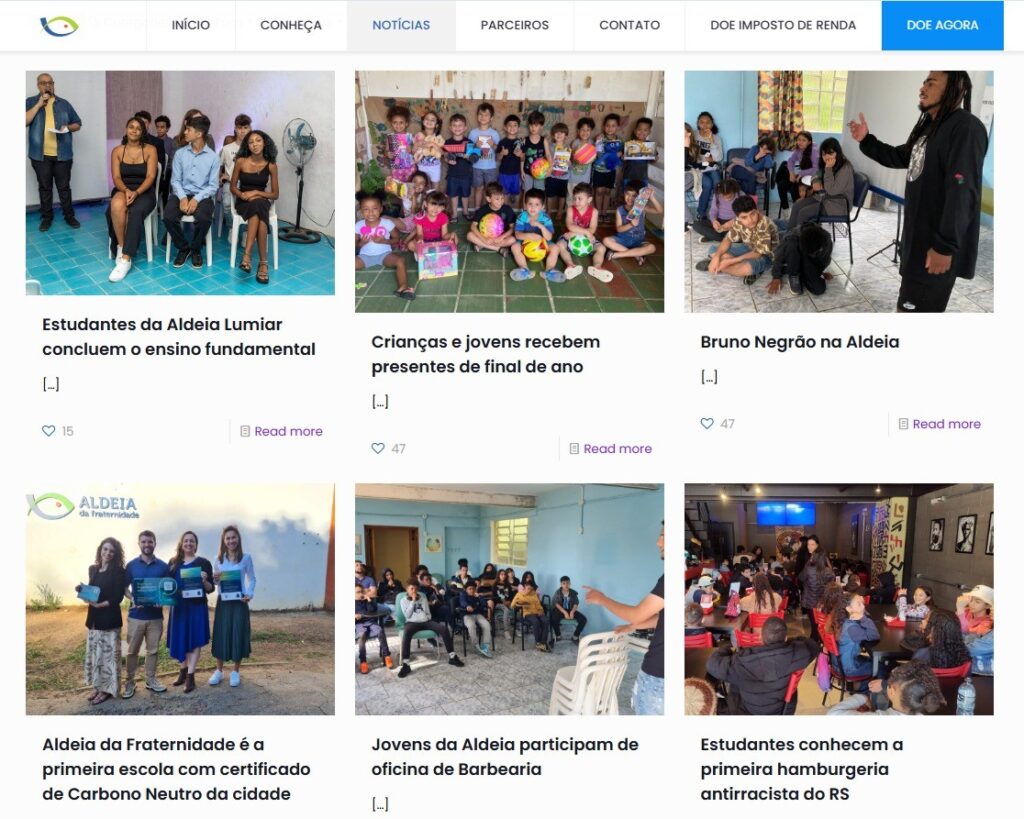The width and height of the screenshot is (1024, 819).
Task: Open the CONTATO page
Action: point(630,25)
